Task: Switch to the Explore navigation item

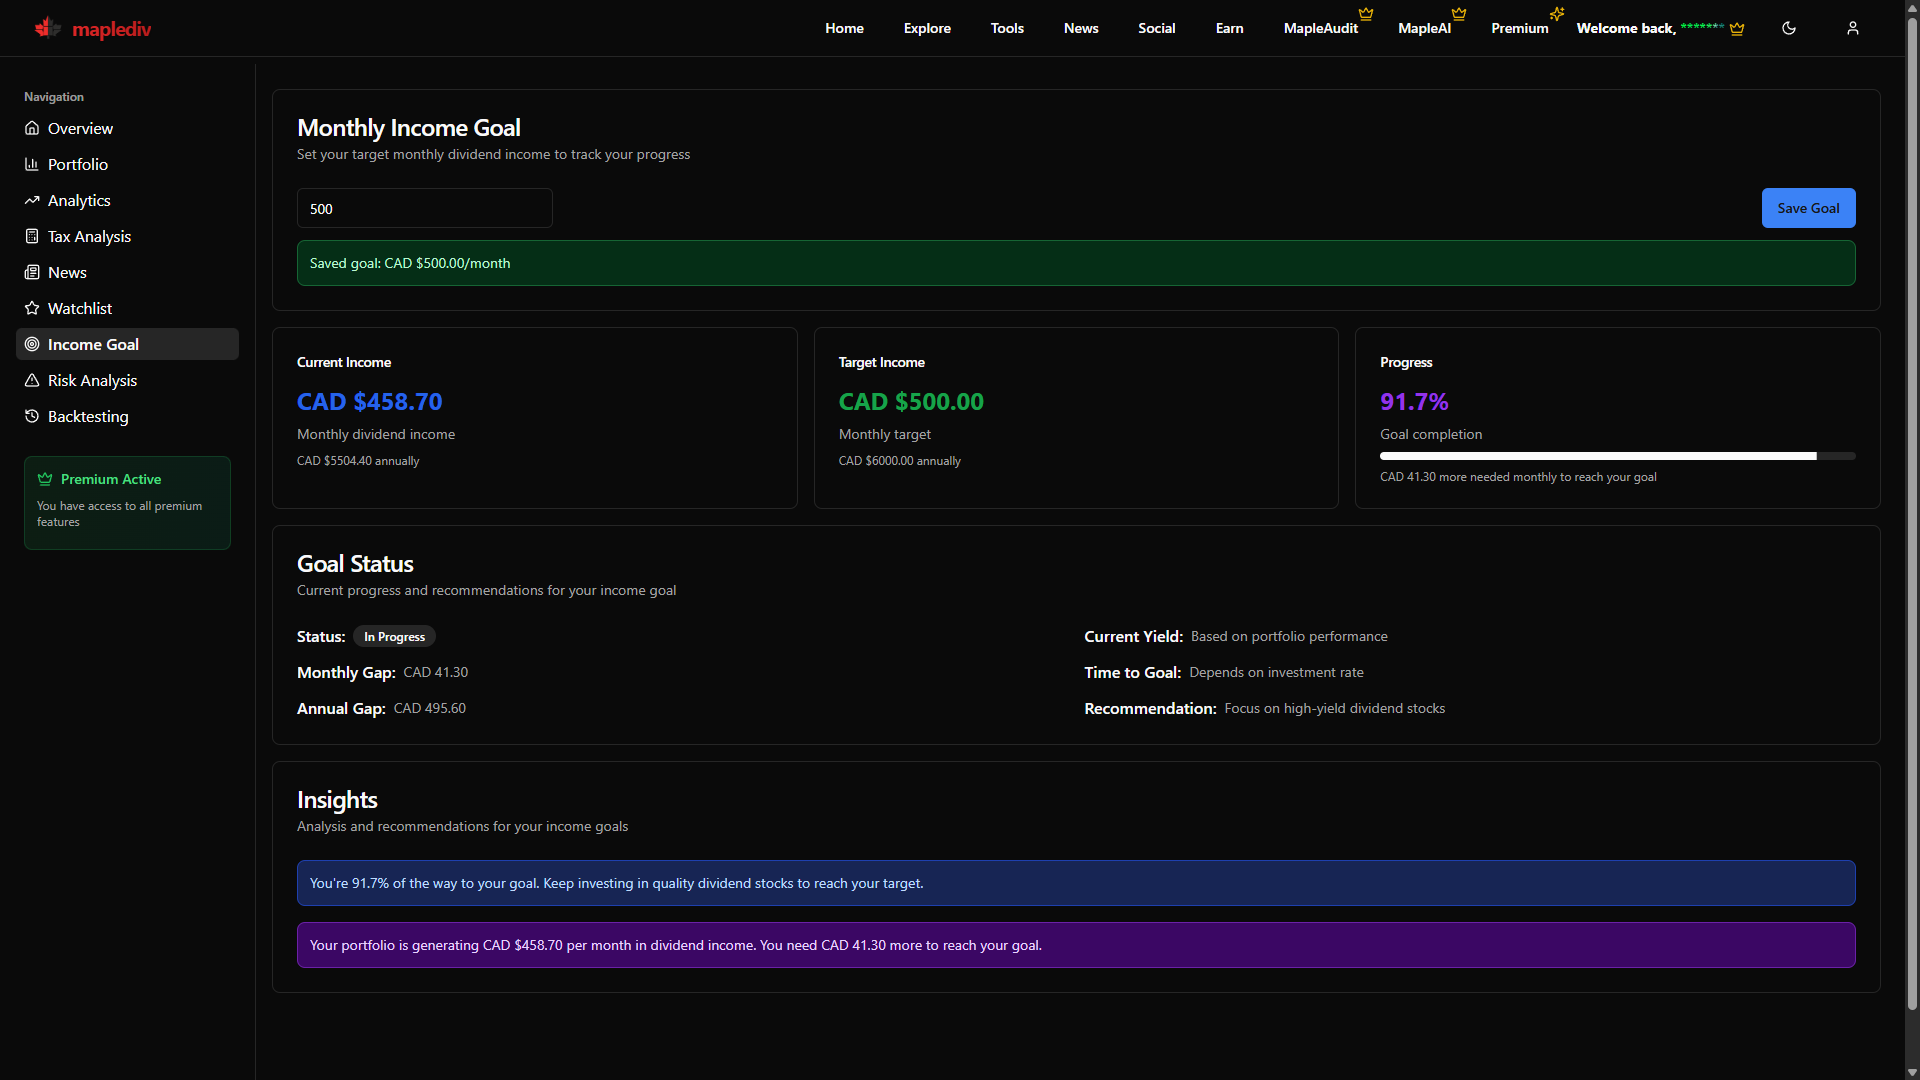Action: click(926, 28)
